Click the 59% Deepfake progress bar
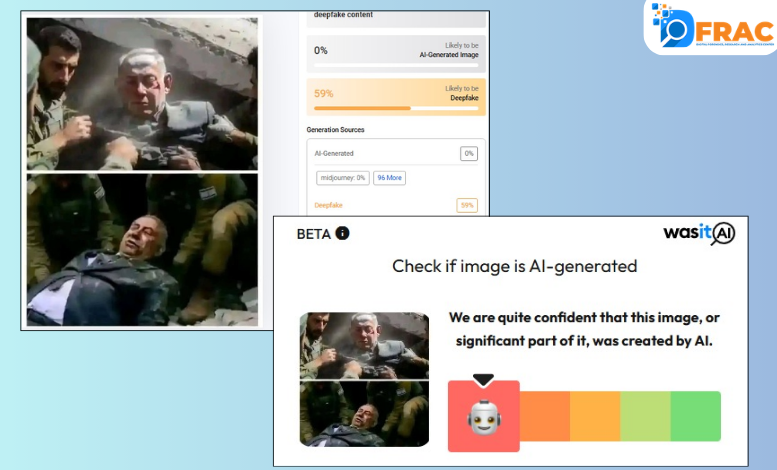 coord(396,108)
